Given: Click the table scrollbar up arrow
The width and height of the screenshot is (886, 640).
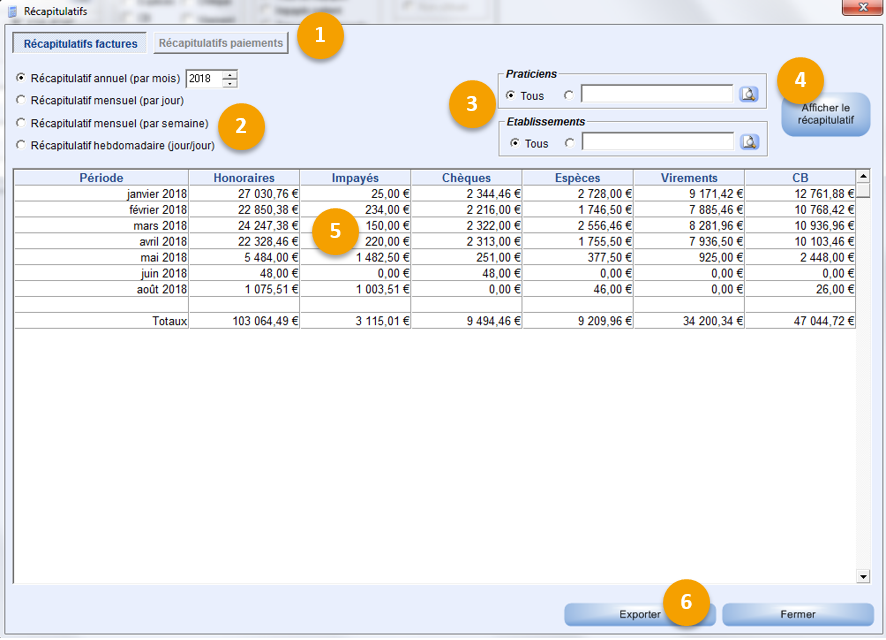Looking at the screenshot, I should [x=863, y=176].
